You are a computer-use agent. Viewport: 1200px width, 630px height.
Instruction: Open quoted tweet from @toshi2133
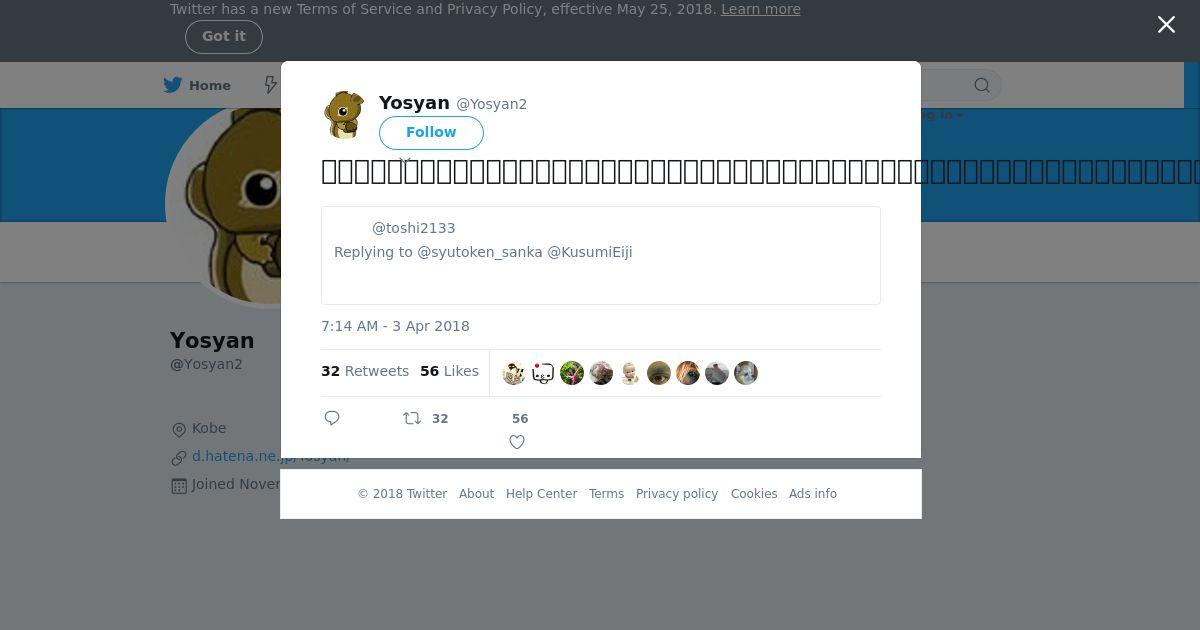tap(601, 255)
